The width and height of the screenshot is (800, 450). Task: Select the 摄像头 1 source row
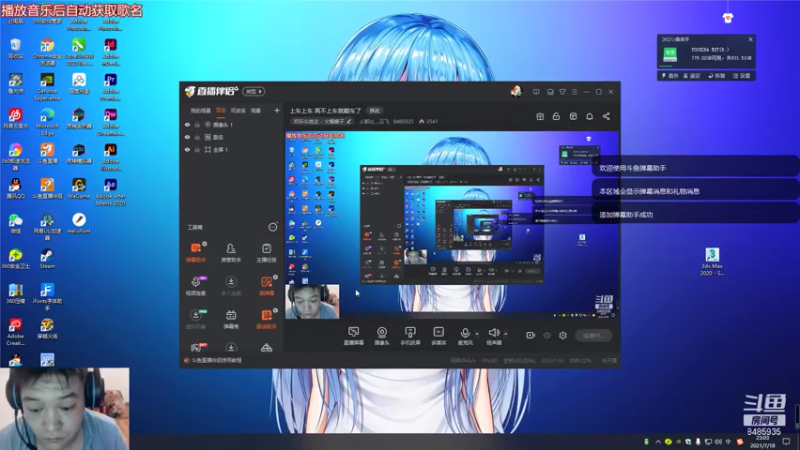231,124
